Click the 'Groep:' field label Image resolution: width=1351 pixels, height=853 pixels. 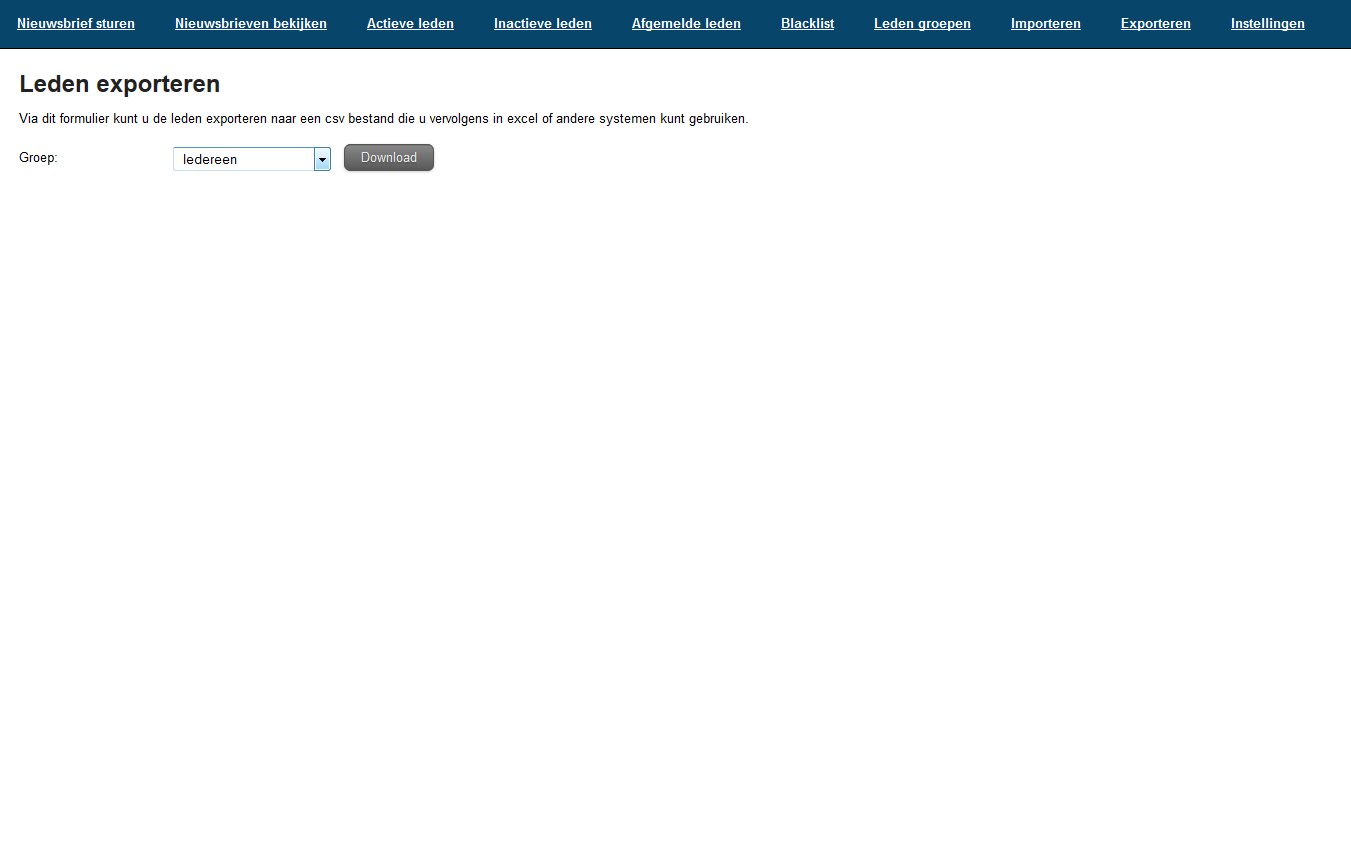[x=38, y=157]
